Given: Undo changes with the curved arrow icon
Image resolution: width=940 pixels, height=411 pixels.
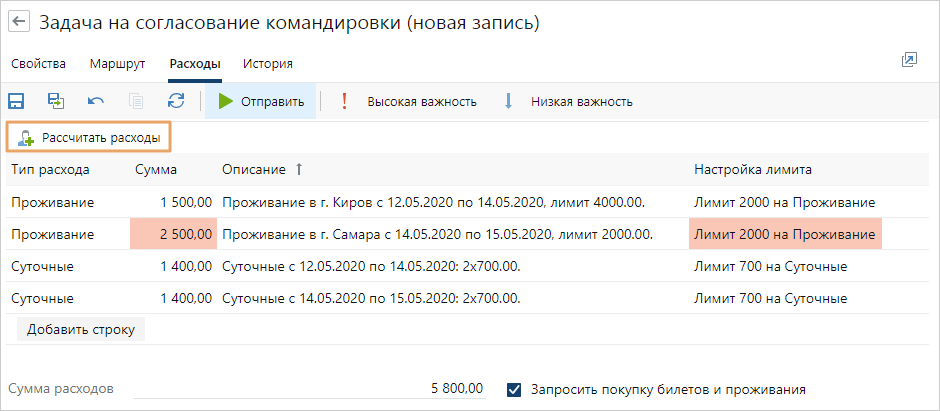Looking at the screenshot, I should click(96, 101).
